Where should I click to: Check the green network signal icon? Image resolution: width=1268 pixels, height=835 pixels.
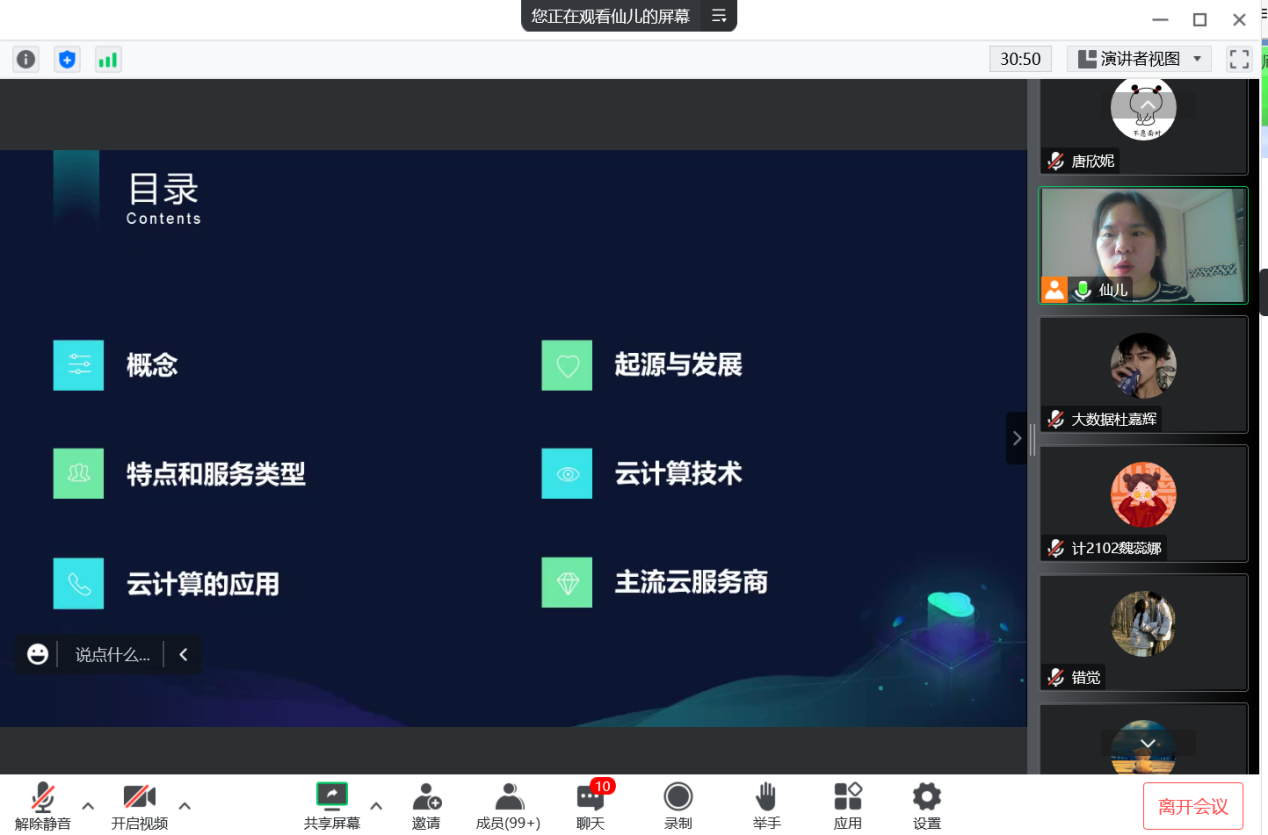tap(107, 59)
